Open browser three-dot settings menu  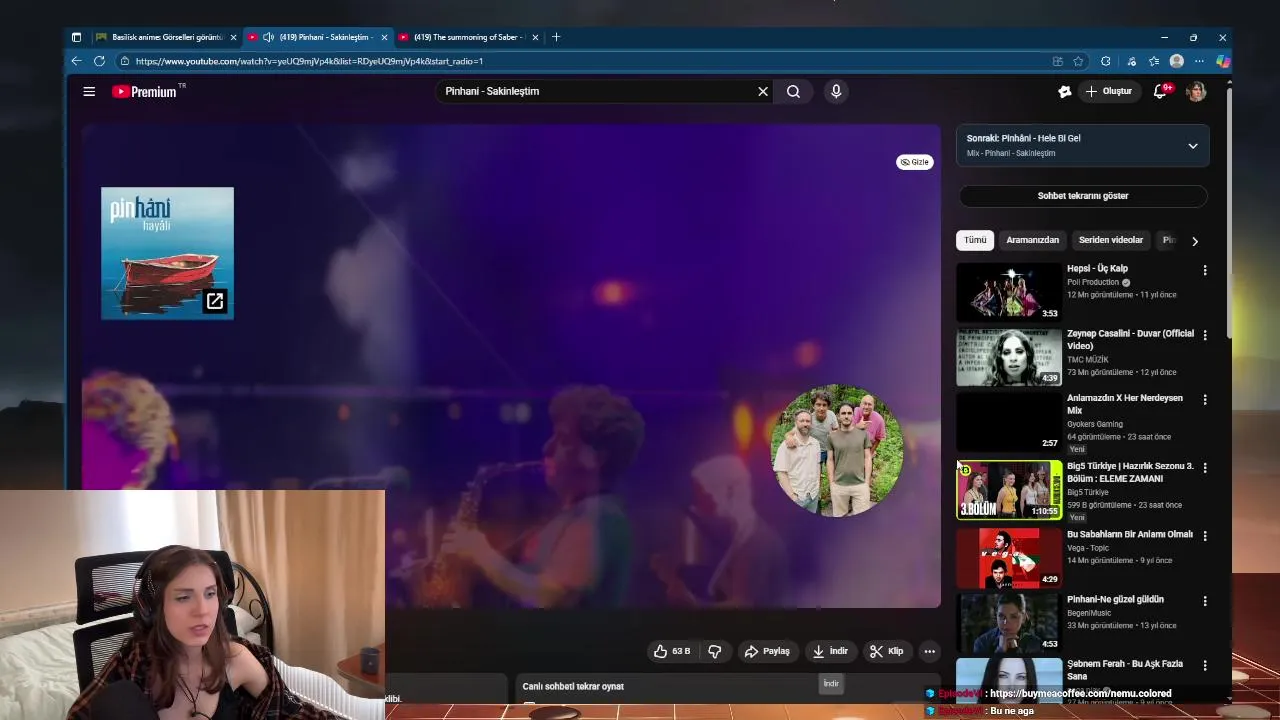coord(1199,61)
